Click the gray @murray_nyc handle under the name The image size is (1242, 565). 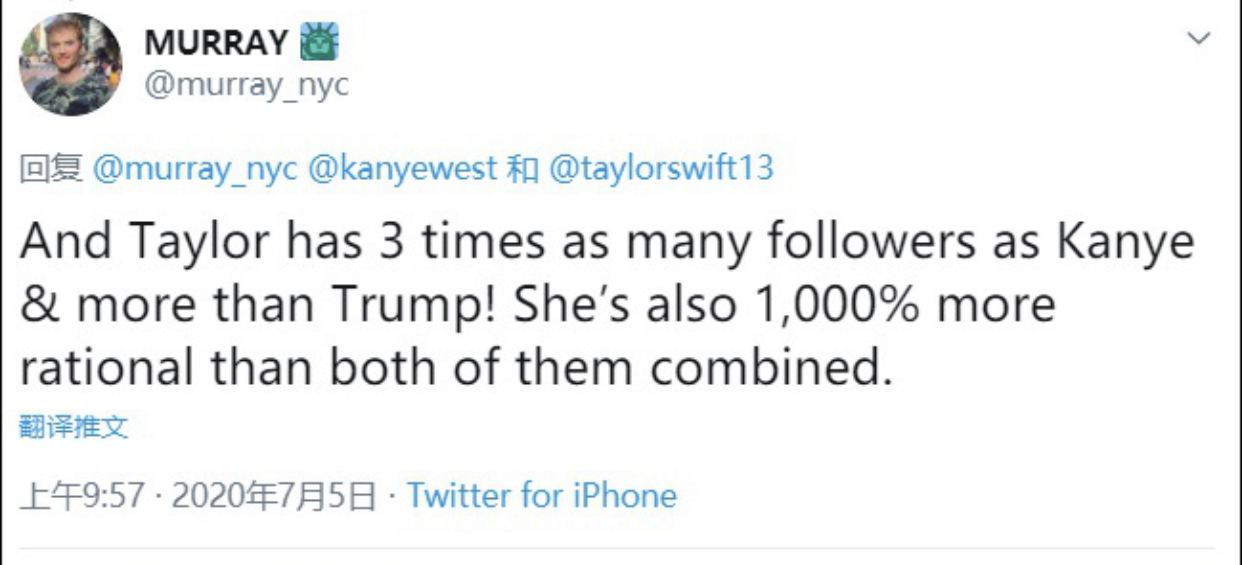coord(247,85)
